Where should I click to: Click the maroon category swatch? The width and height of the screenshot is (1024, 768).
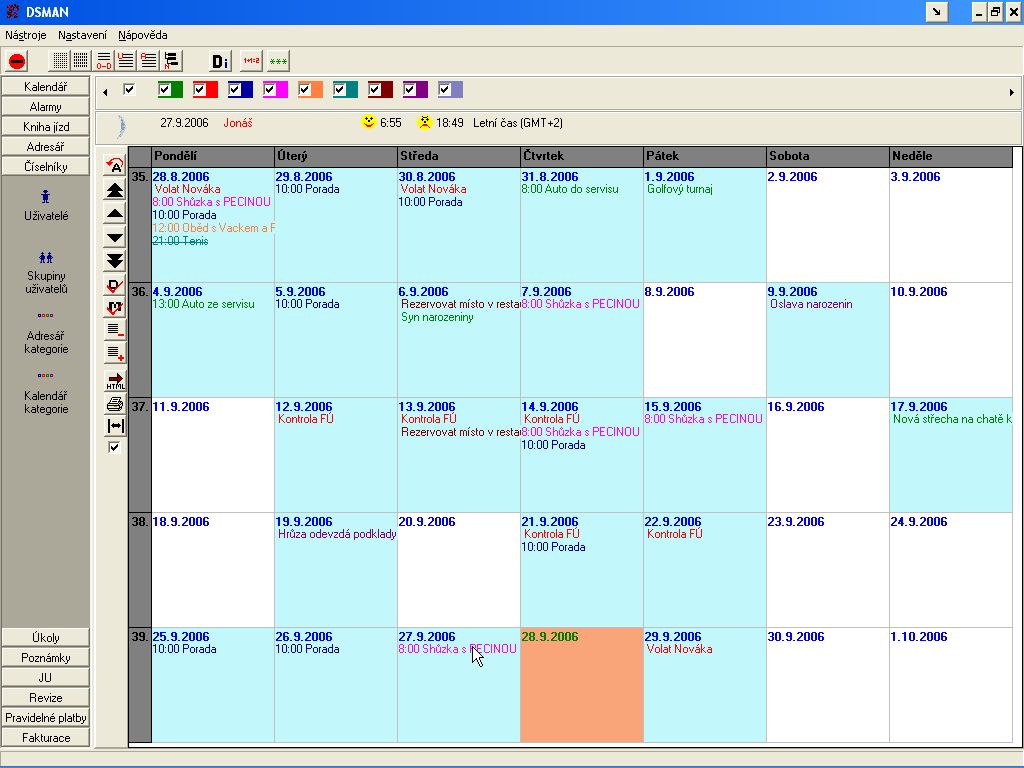pos(381,89)
